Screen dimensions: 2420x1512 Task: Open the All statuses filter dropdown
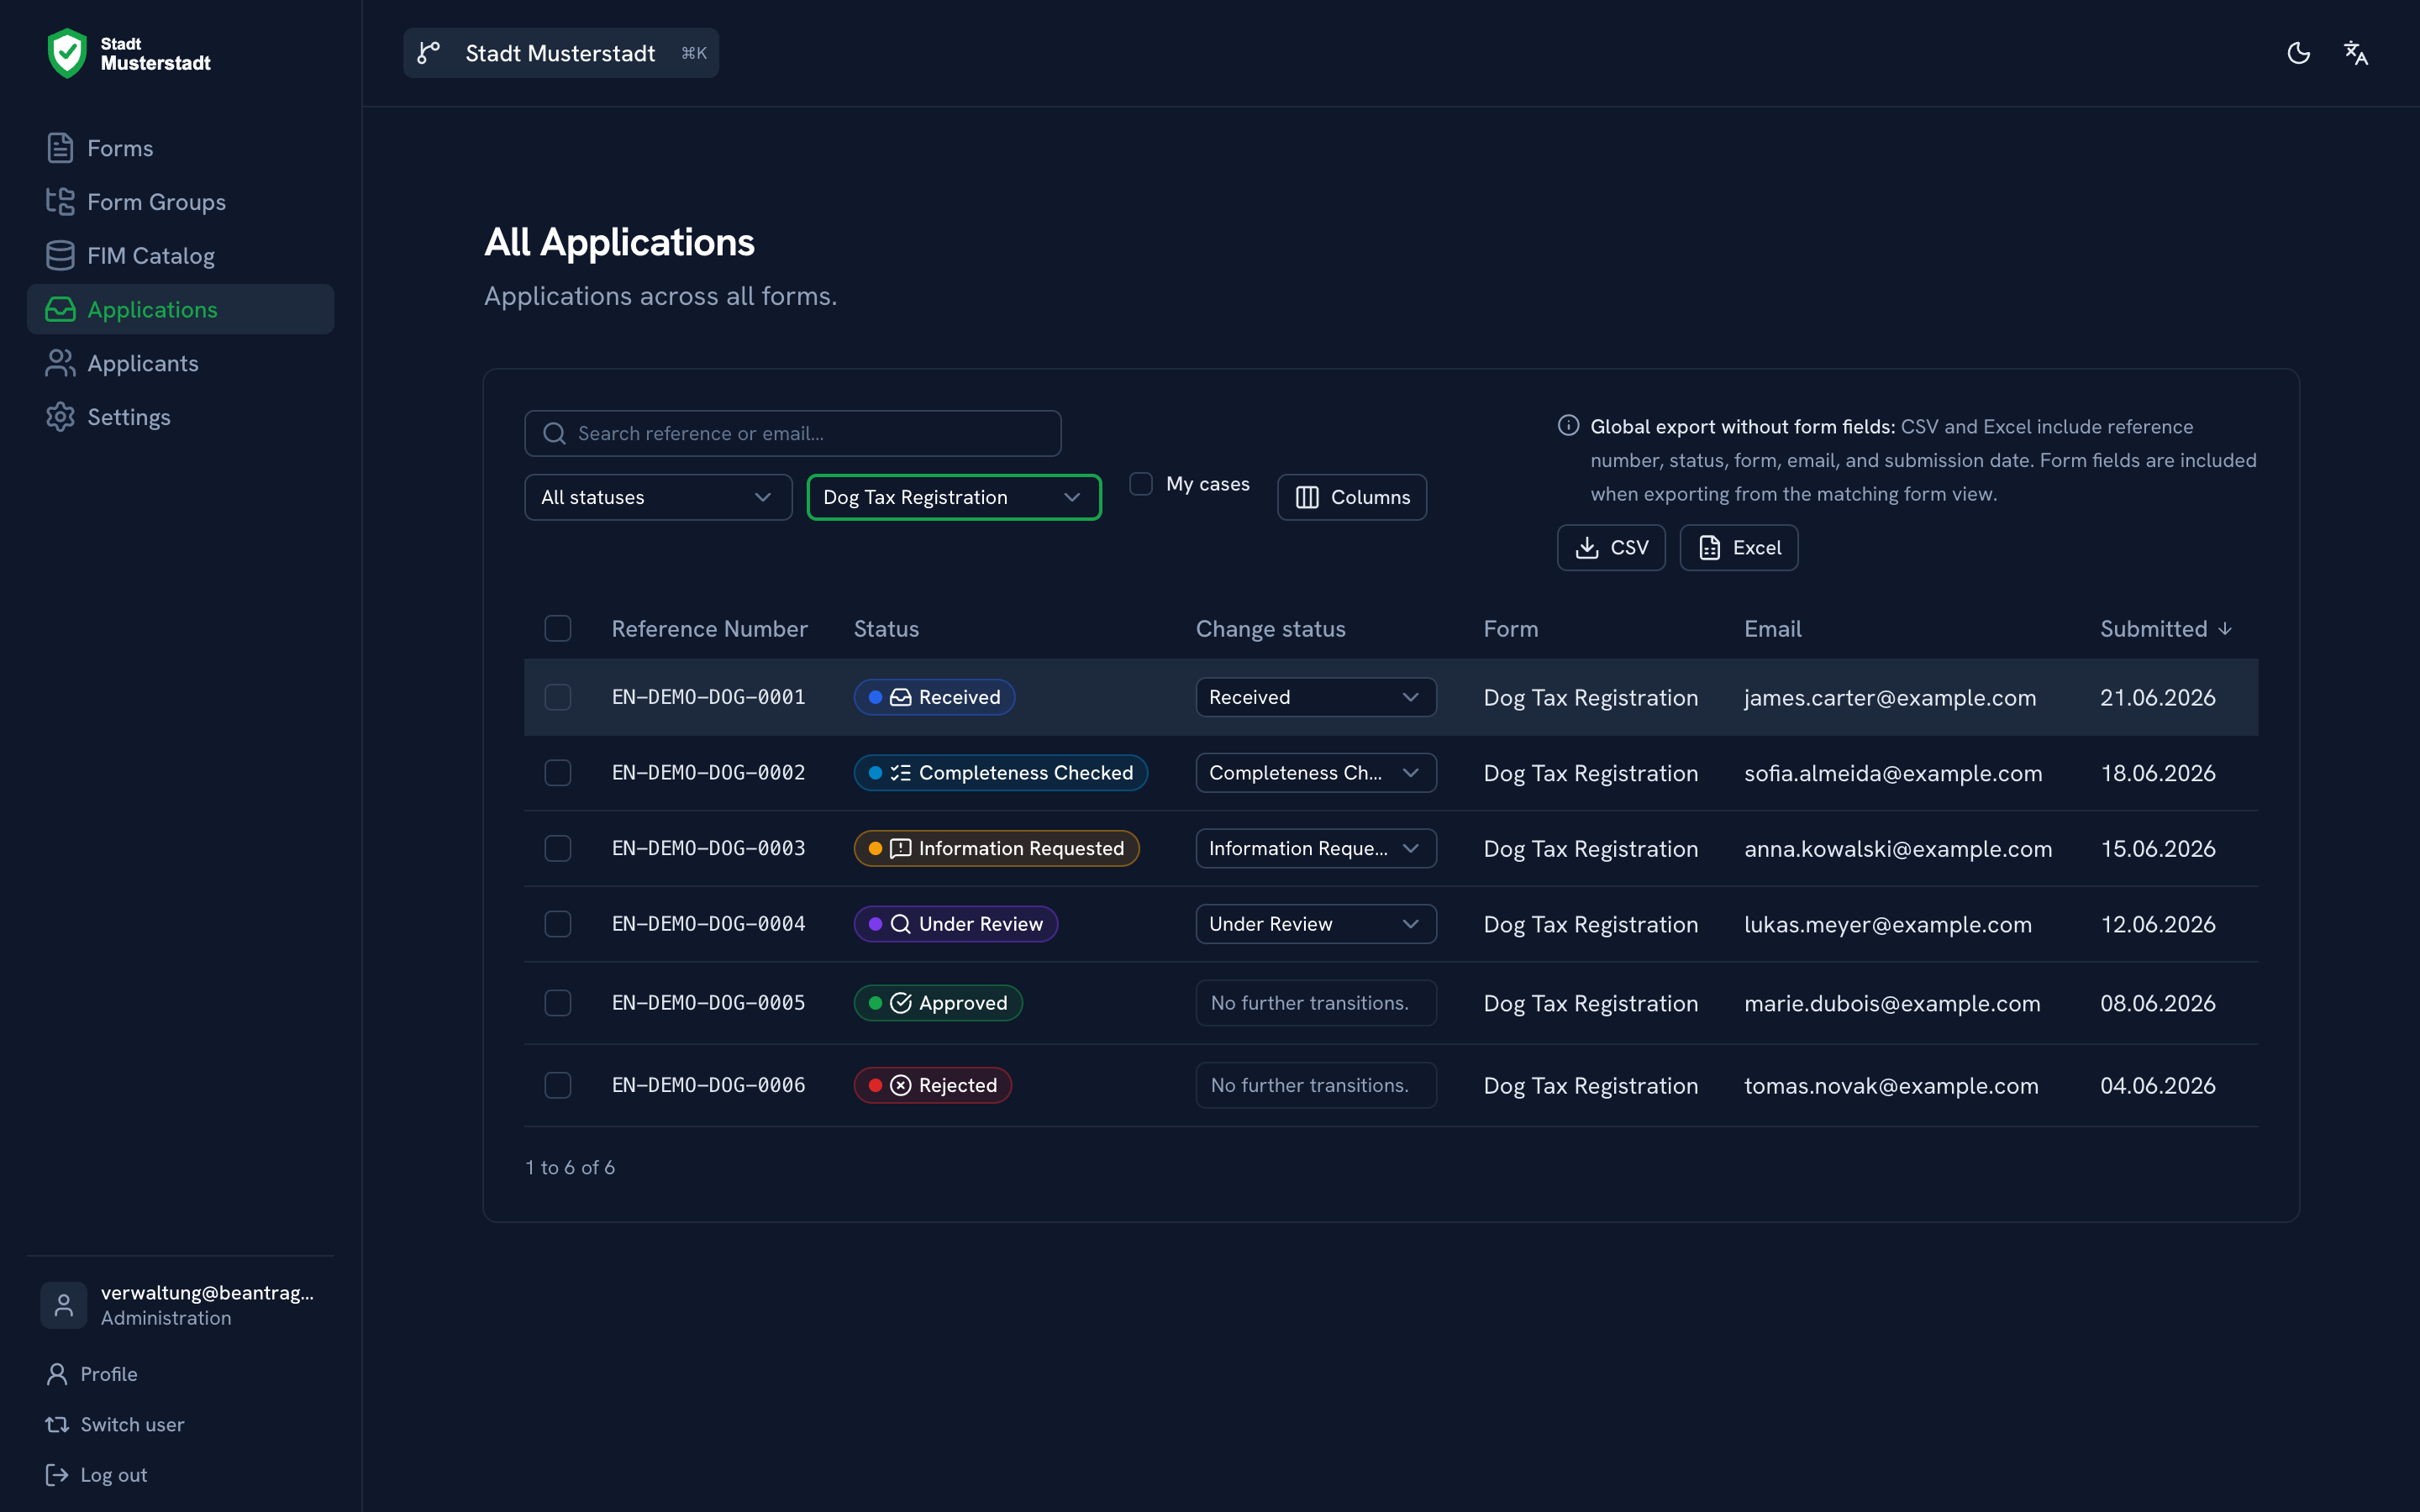[658, 497]
